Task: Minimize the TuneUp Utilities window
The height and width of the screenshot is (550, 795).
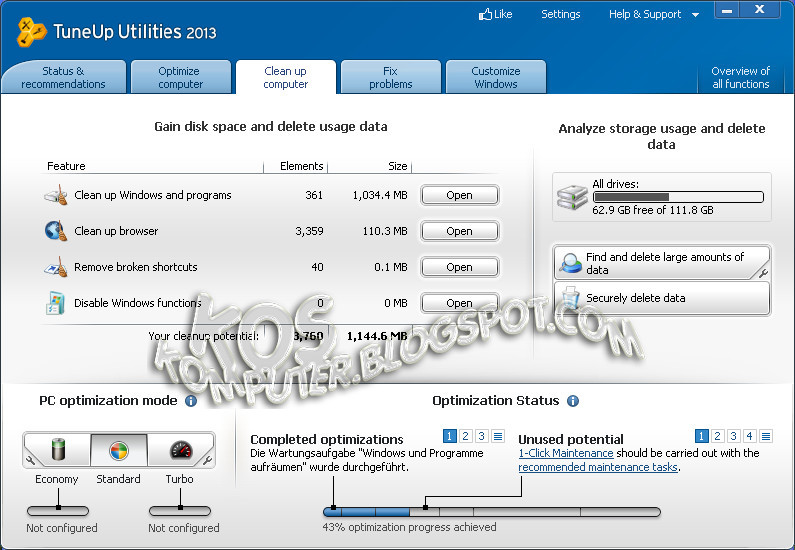Action: [727, 10]
